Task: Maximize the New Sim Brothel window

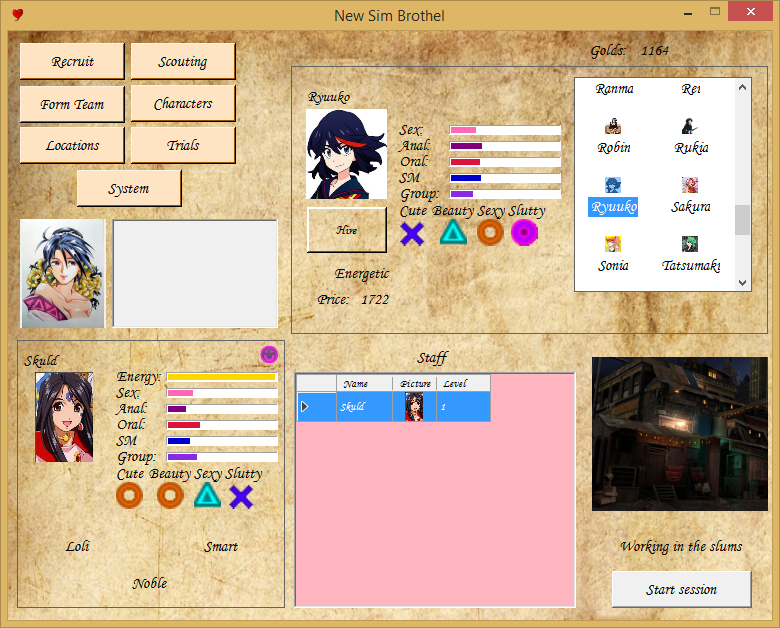Action: (715, 12)
